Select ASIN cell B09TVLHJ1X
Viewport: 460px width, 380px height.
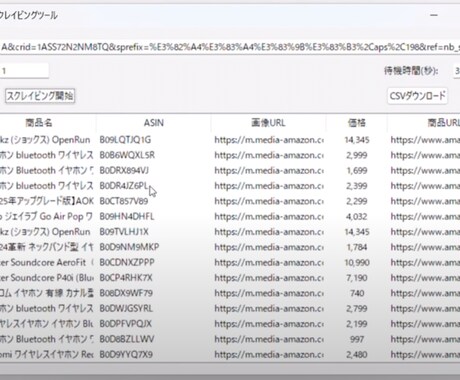tap(124, 232)
